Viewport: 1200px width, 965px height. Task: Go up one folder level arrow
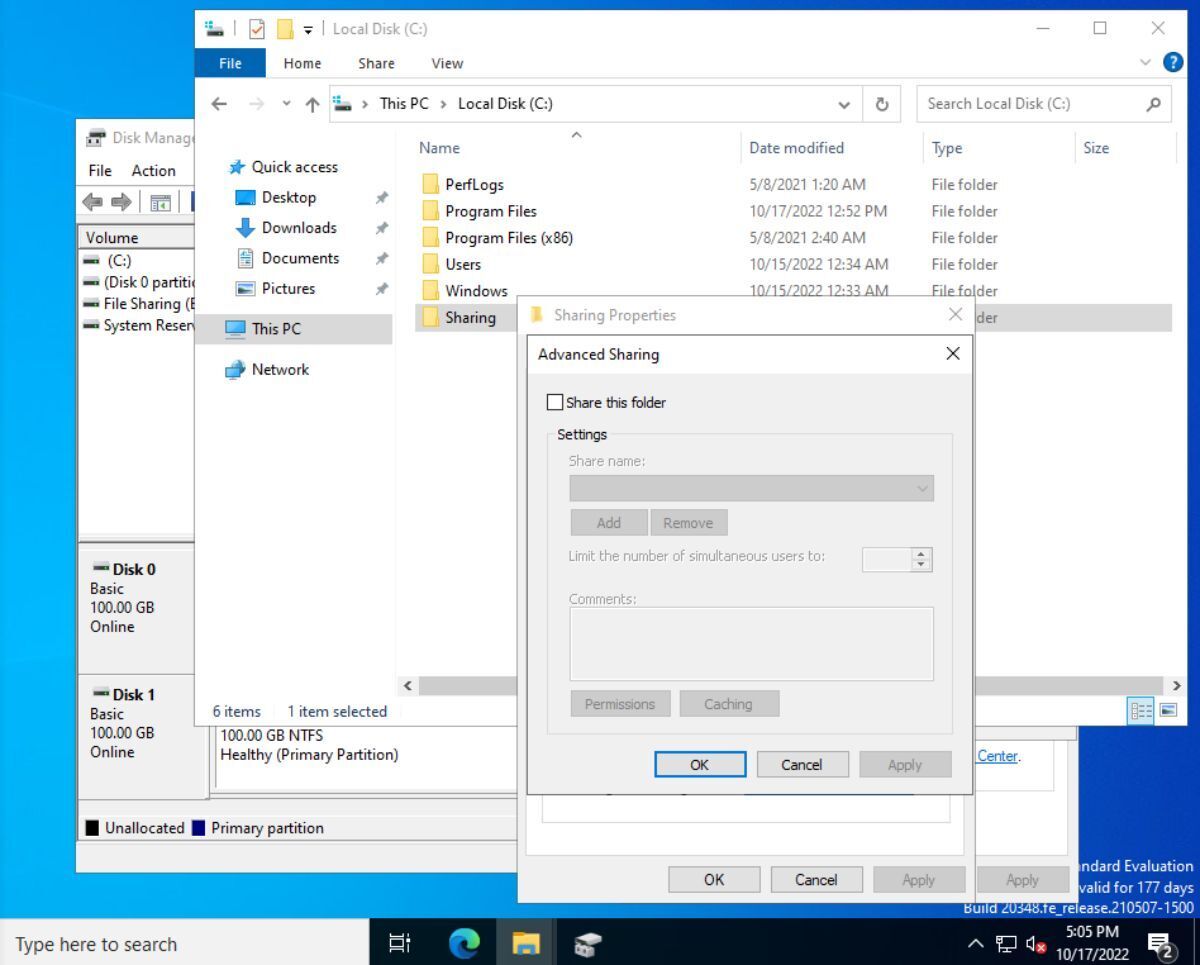pos(312,104)
